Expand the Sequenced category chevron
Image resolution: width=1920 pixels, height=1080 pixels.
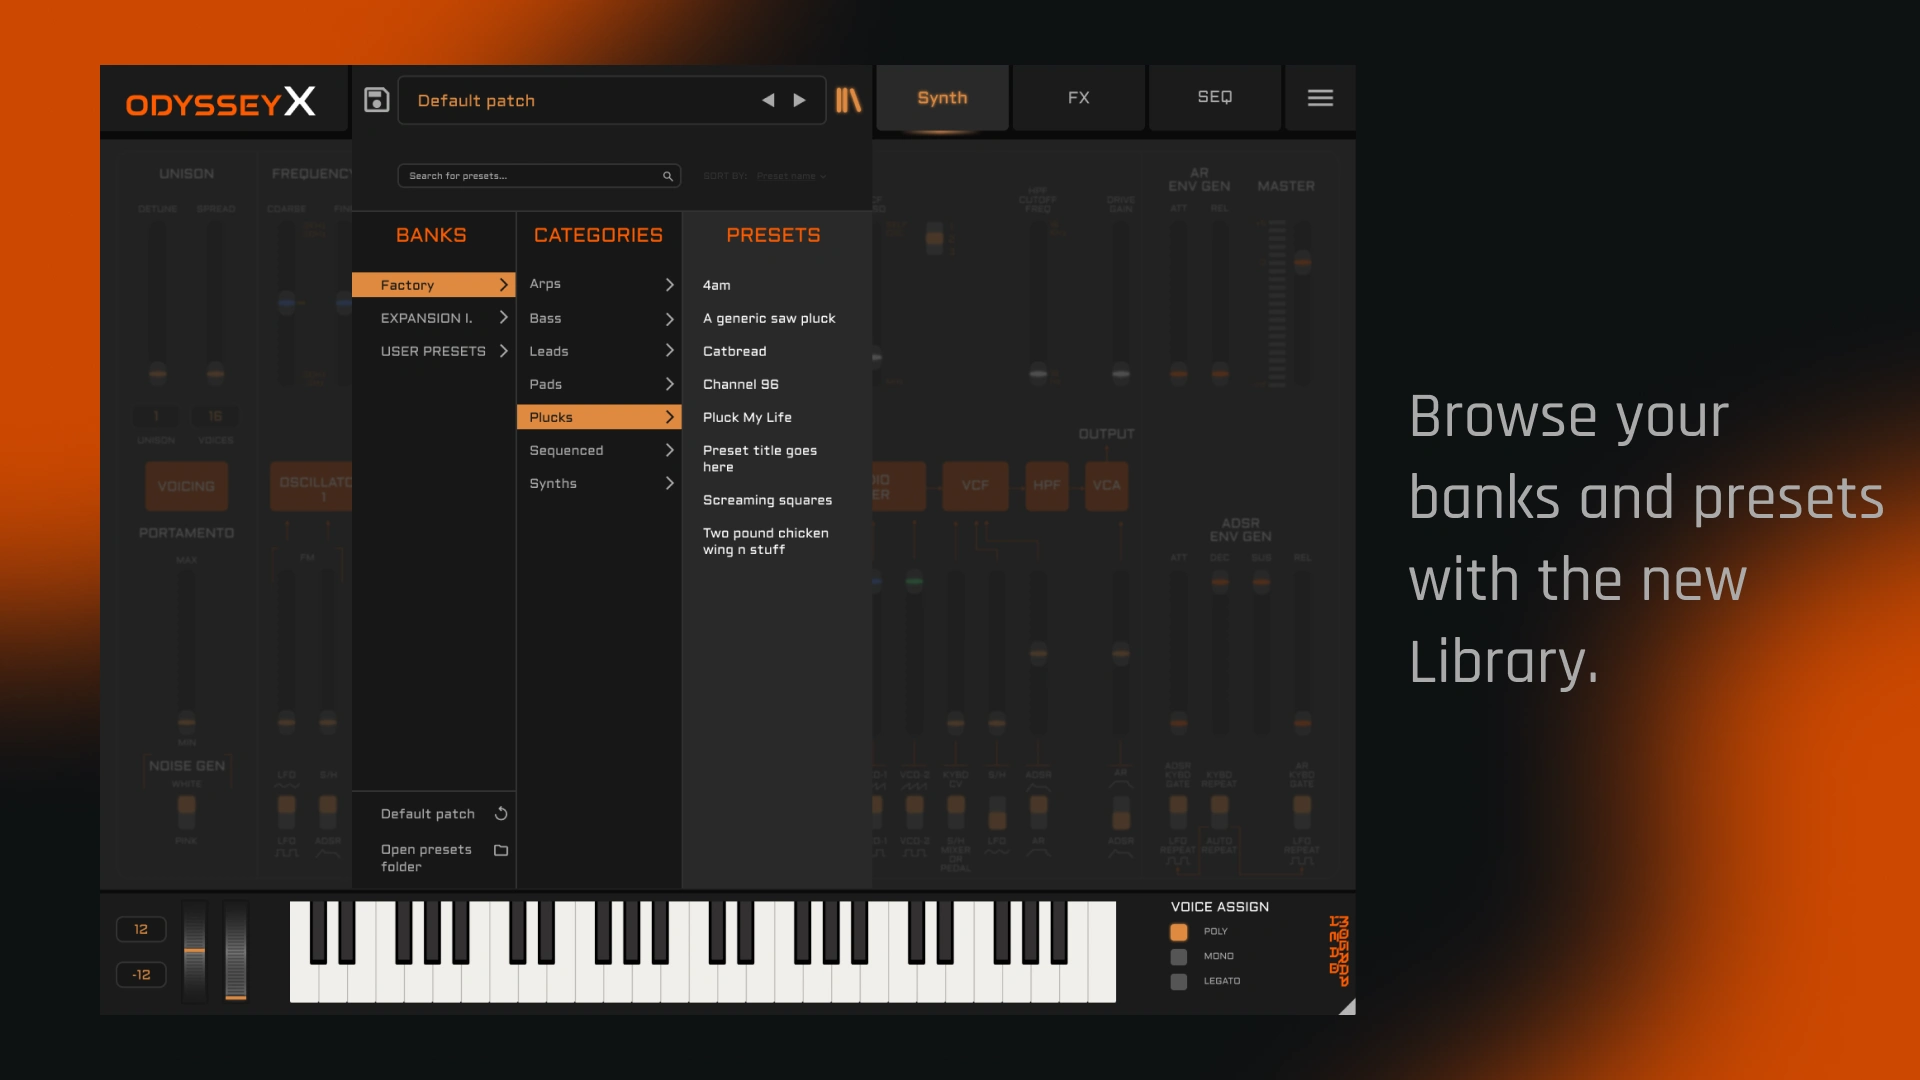669,451
